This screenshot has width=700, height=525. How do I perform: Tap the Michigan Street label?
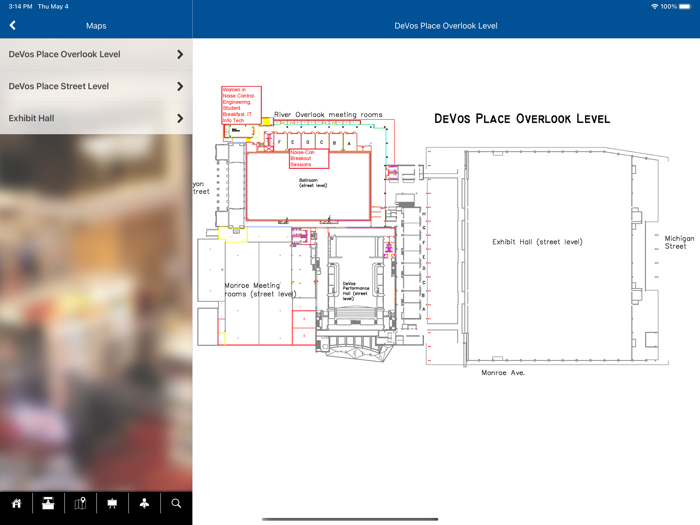point(679,242)
